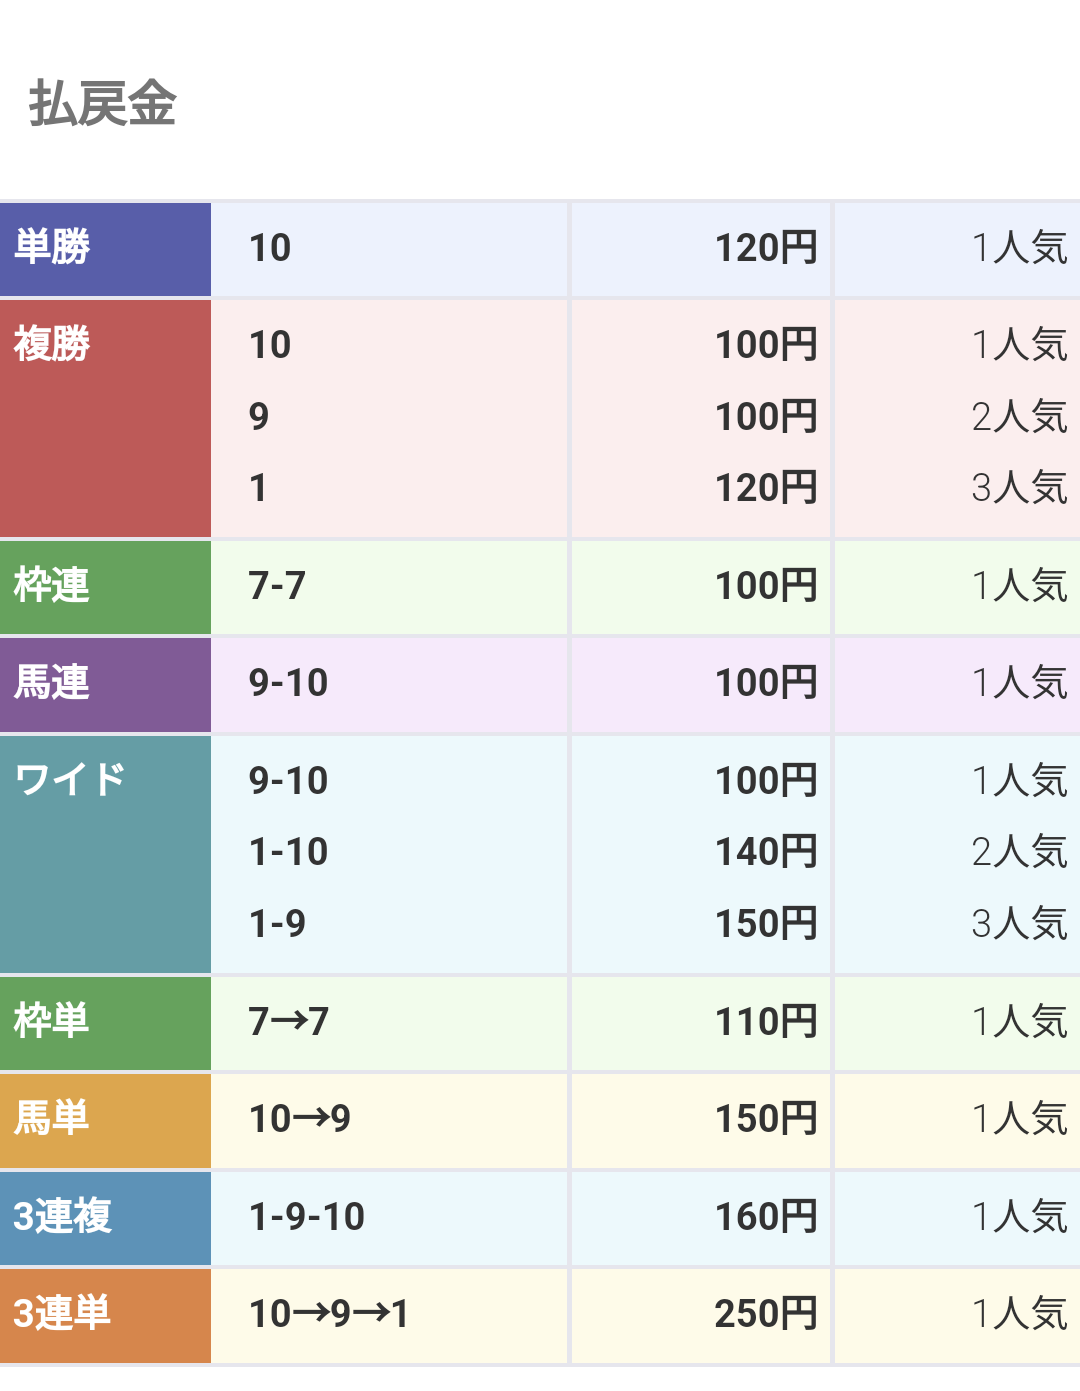Click the 7-7 枠連 combination
The height and width of the screenshot is (1391, 1080).
click(x=277, y=586)
